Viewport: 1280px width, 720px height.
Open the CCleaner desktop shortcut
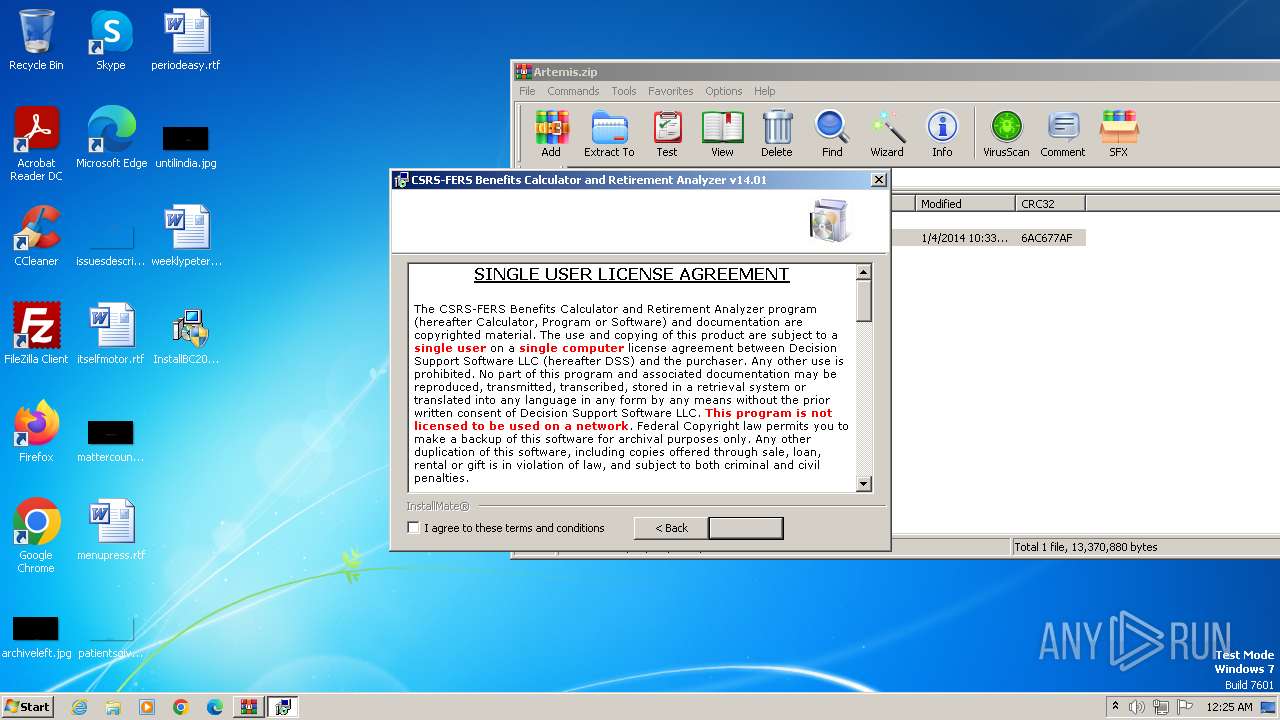point(36,236)
